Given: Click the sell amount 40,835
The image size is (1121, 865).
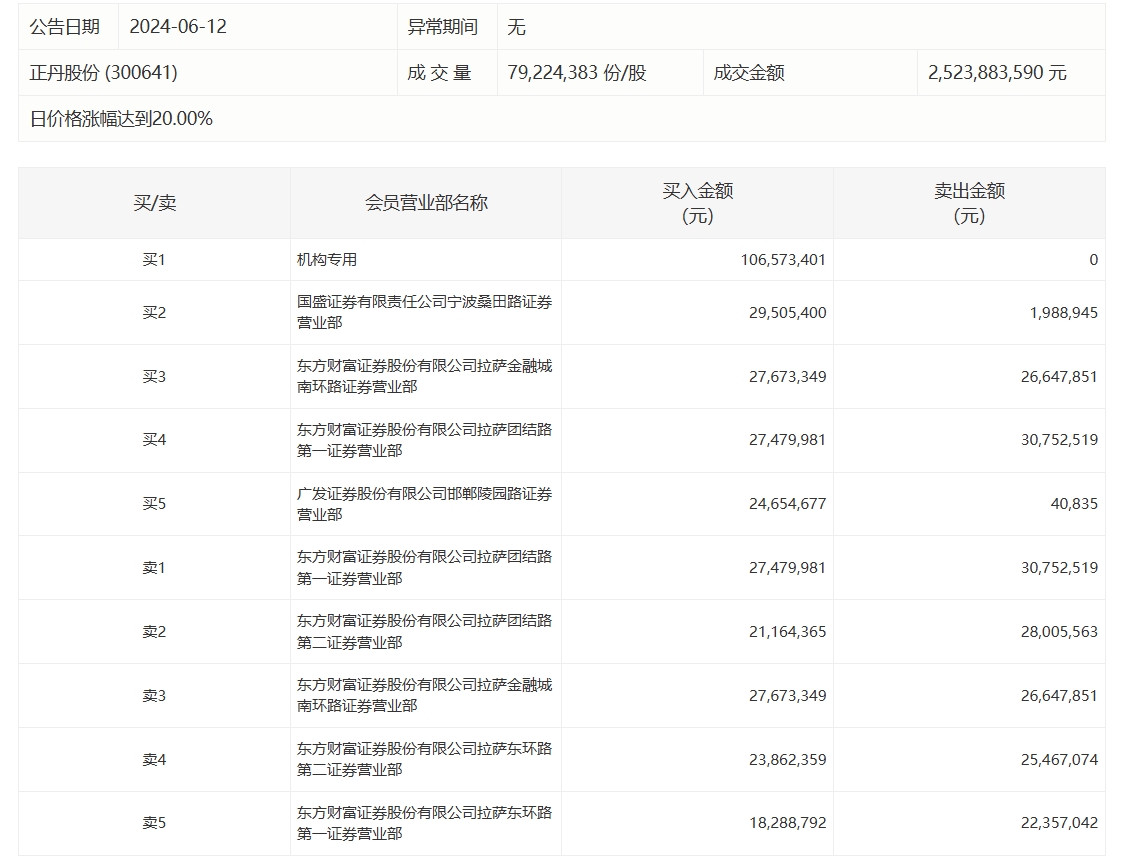Looking at the screenshot, I should [x=1077, y=504].
